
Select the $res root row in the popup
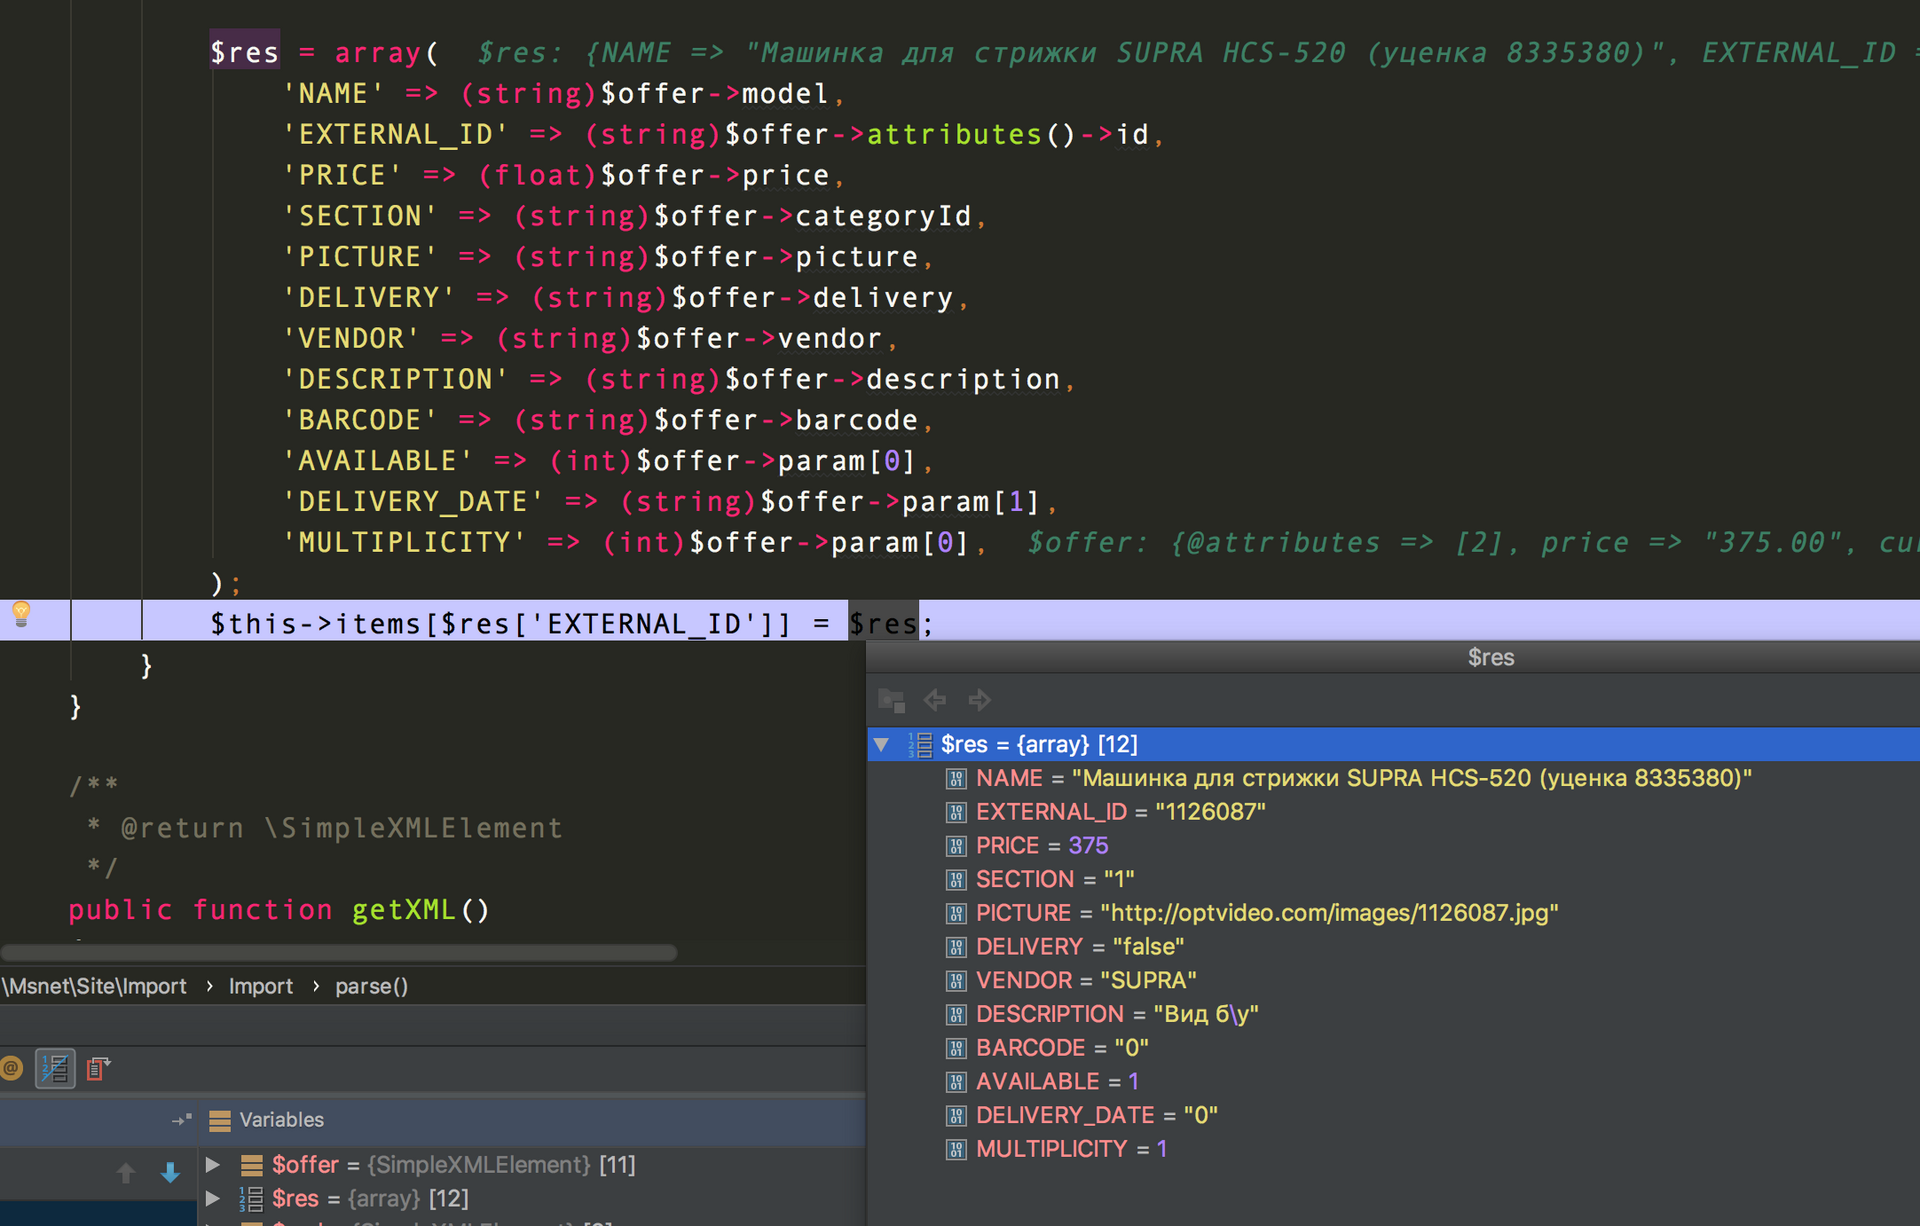pyautogui.click(x=1393, y=744)
